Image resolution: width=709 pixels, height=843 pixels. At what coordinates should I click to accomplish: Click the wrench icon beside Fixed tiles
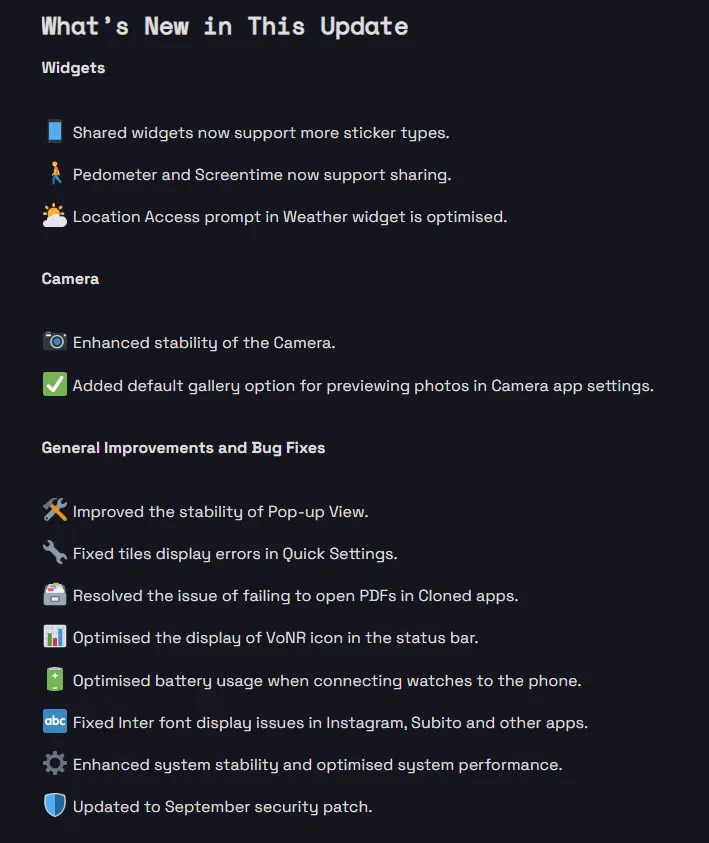(x=55, y=553)
